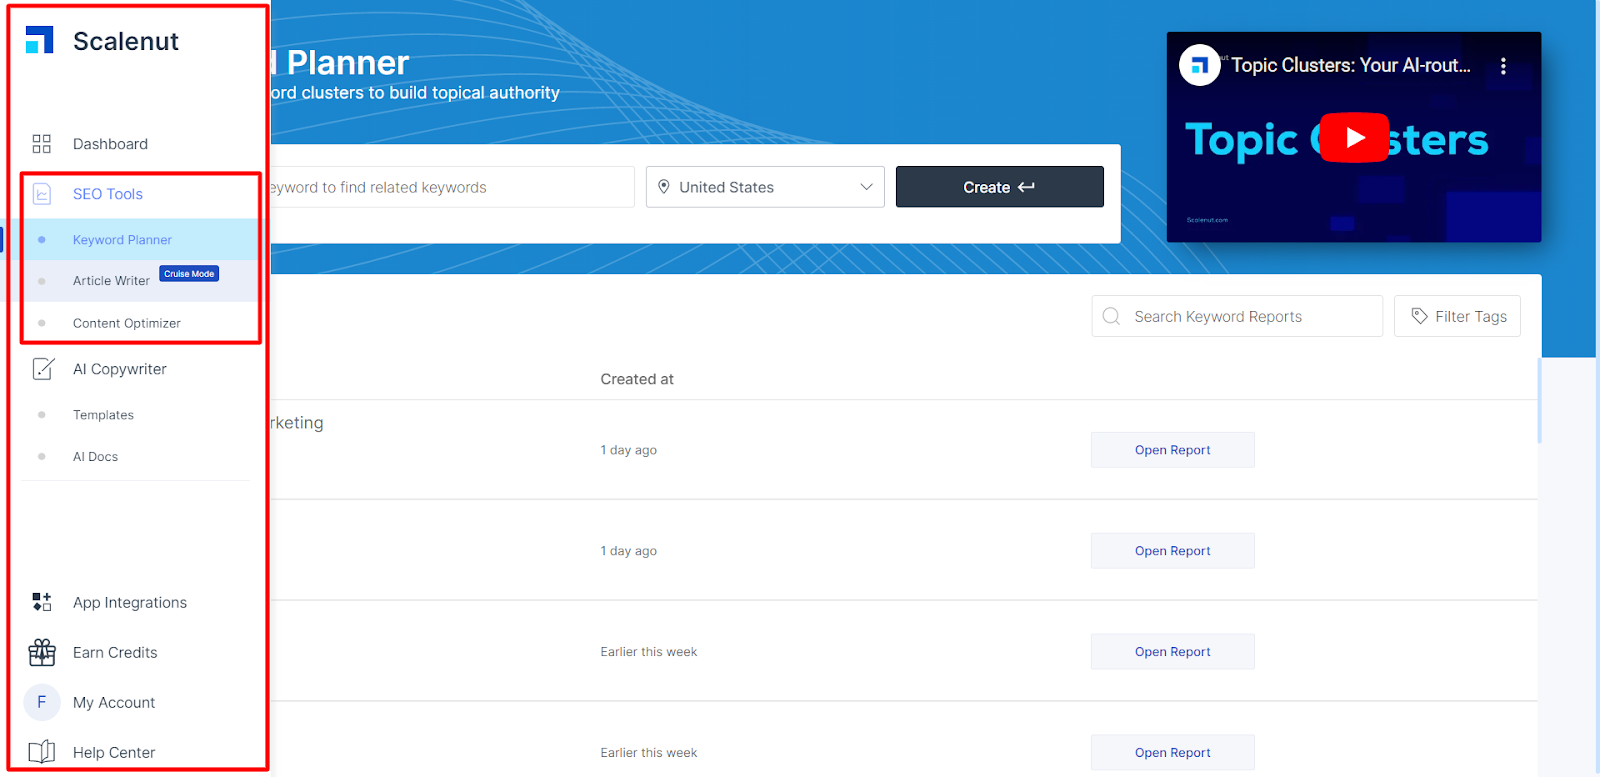Open Templates in the sidebar
The width and height of the screenshot is (1600, 777).
click(103, 415)
